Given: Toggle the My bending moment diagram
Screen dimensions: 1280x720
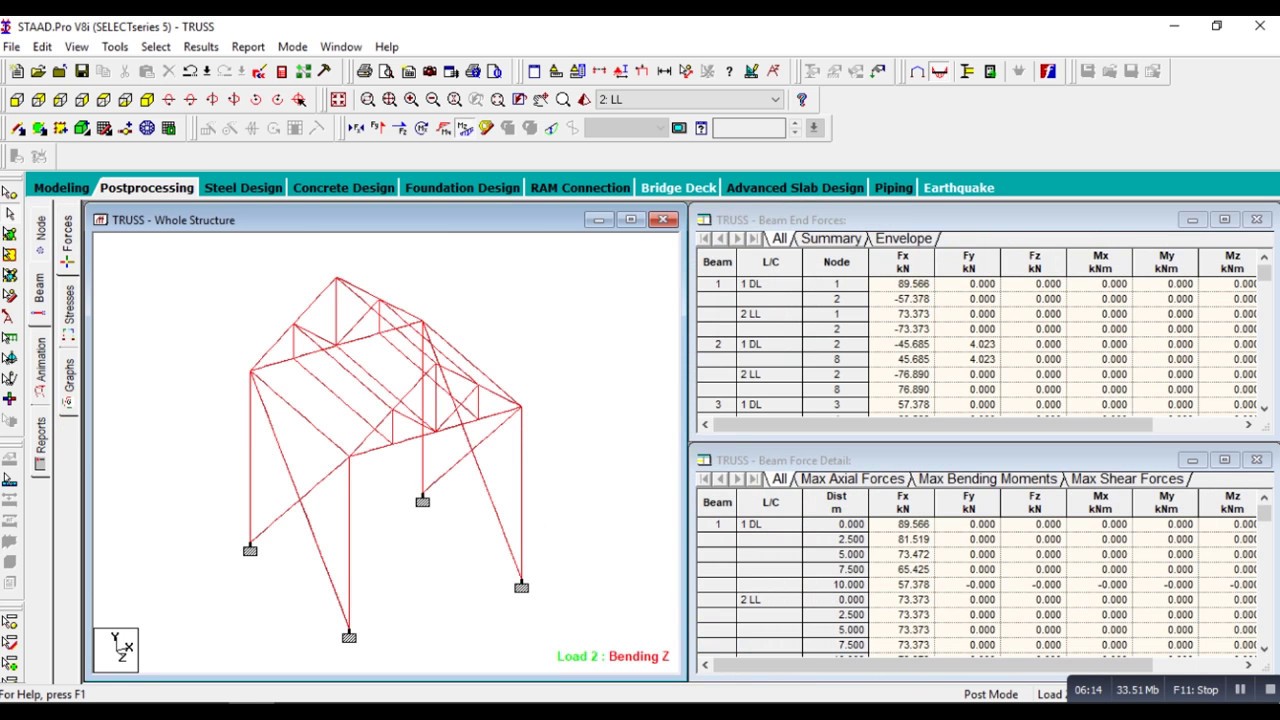Looking at the screenshot, I should 443,128.
